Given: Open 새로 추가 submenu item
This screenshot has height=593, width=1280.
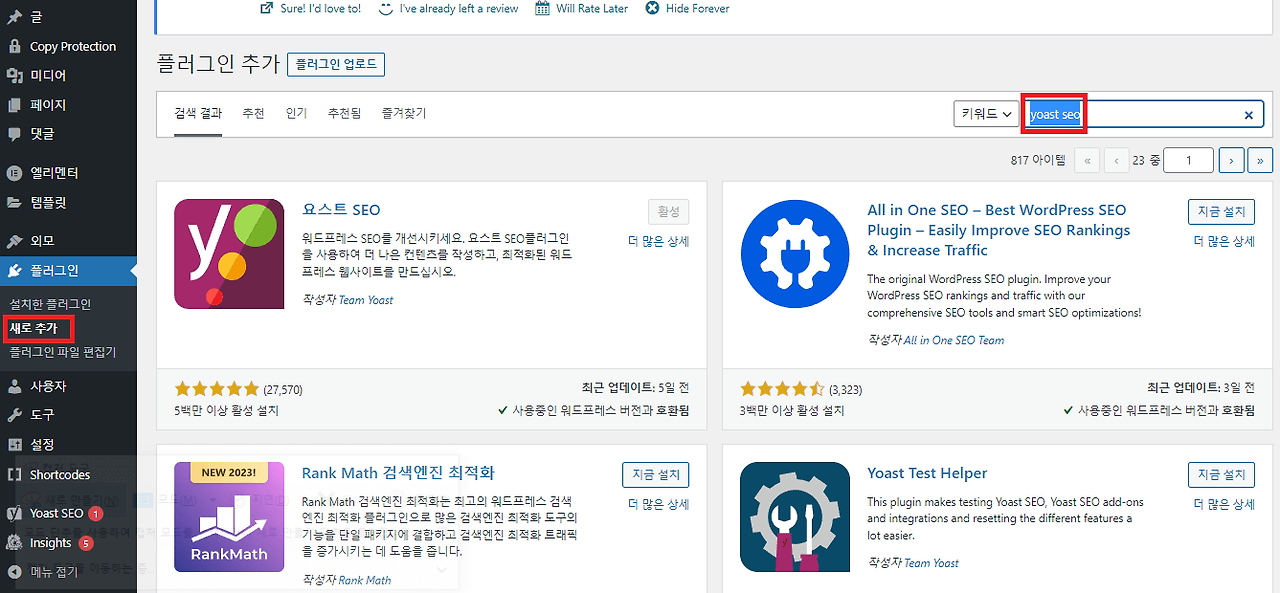Looking at the screenshot, I should point(34,328).
